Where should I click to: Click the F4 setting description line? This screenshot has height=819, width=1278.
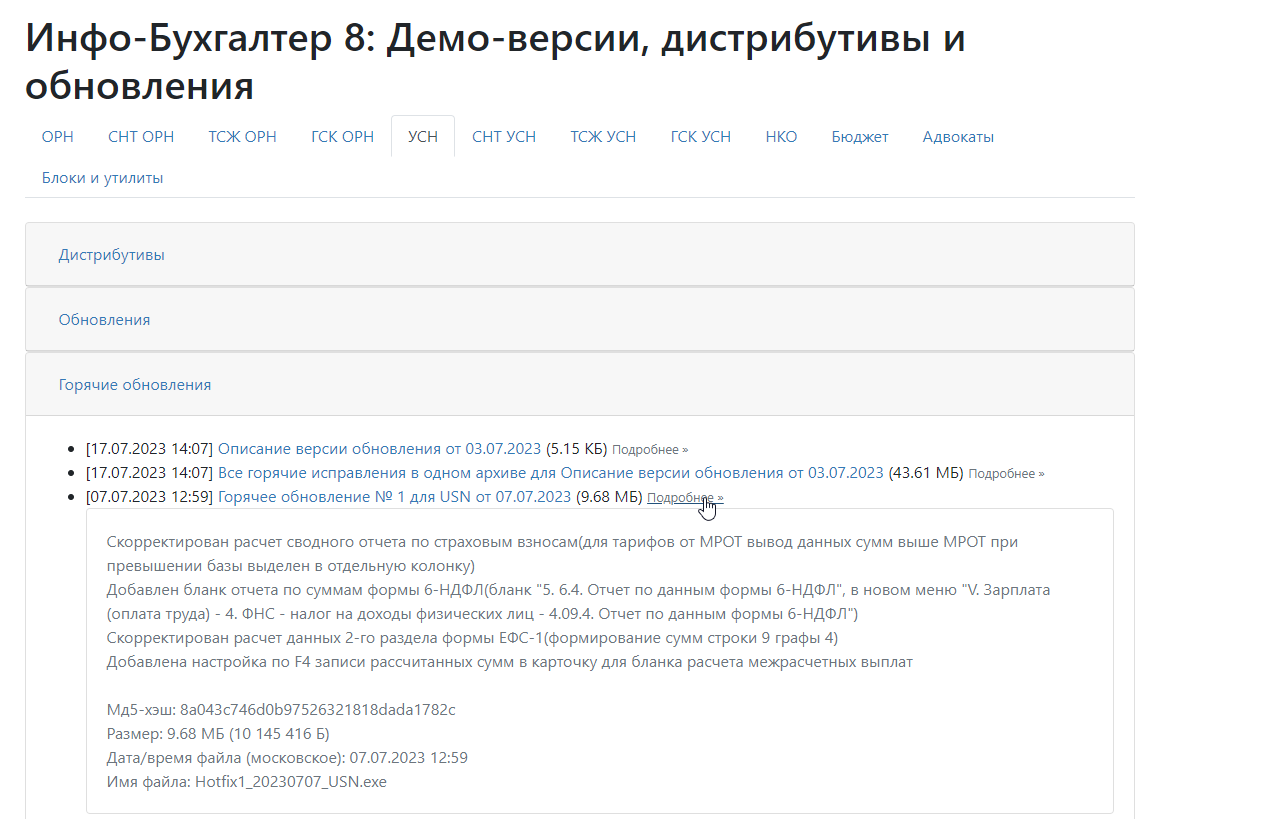[510, 662]
